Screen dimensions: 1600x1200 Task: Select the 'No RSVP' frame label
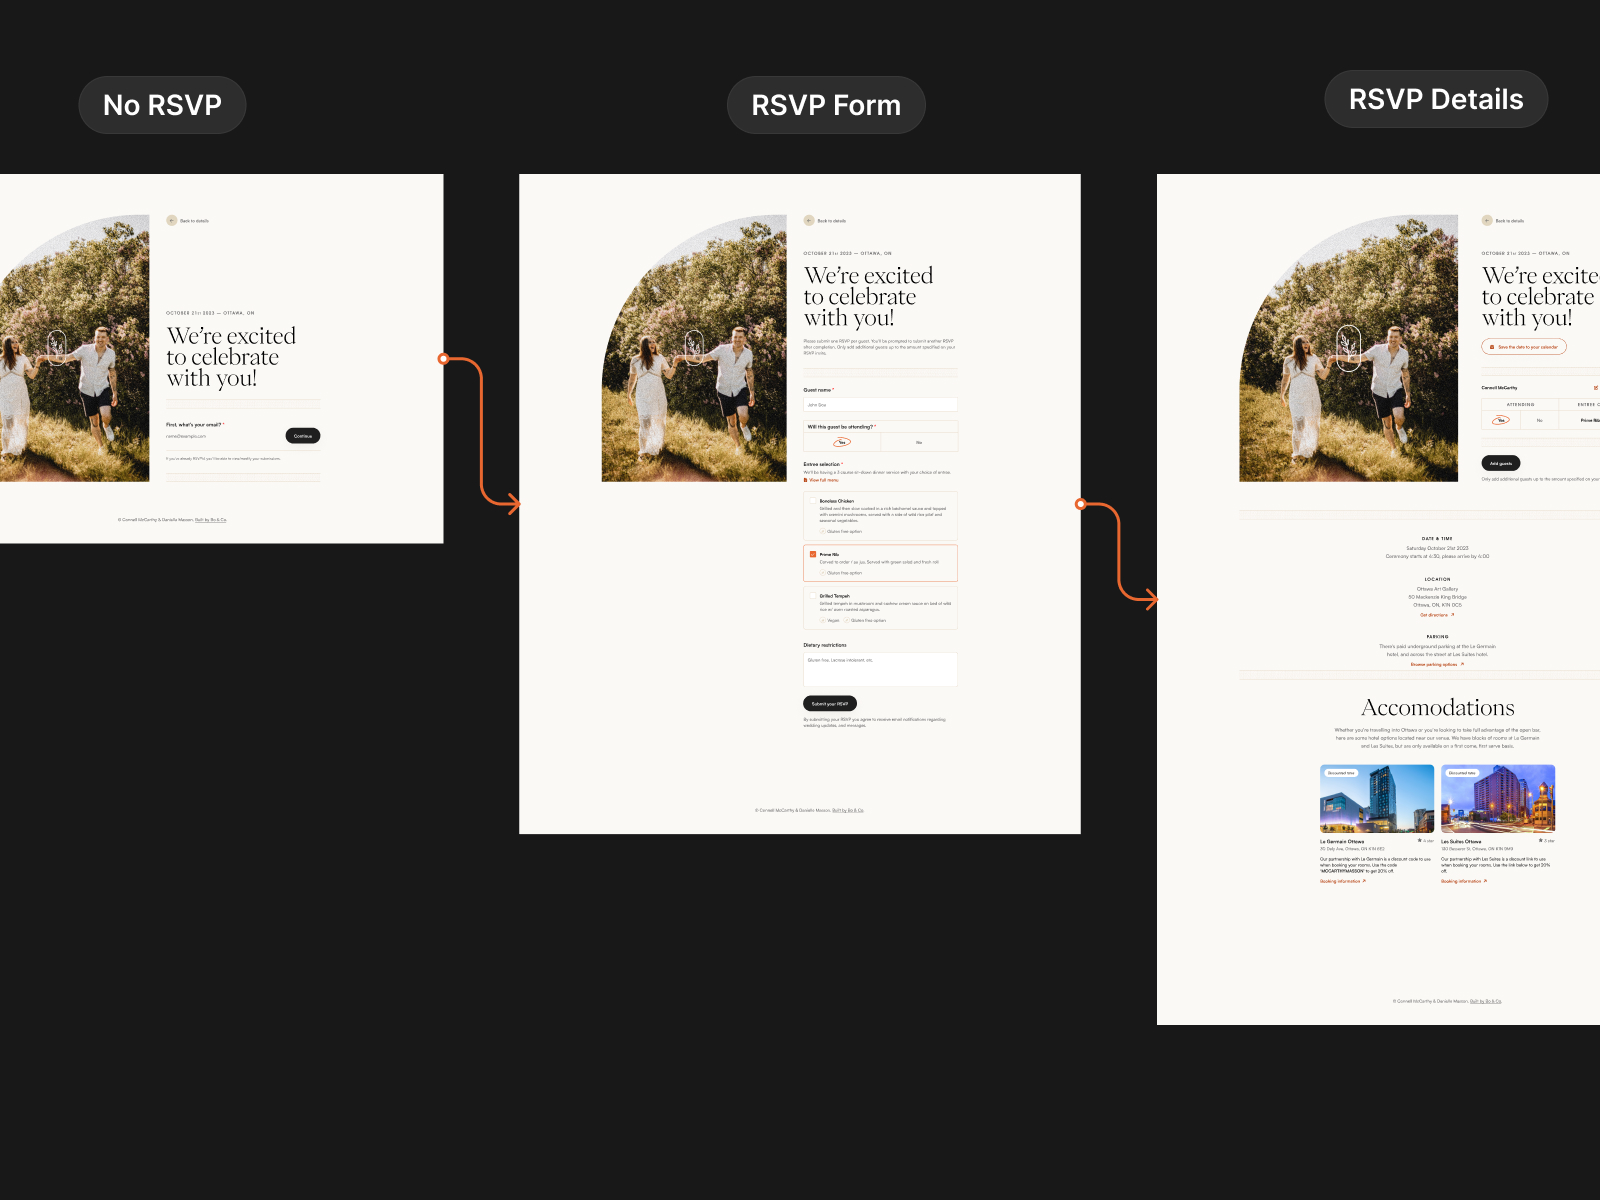tap(162, 105)
